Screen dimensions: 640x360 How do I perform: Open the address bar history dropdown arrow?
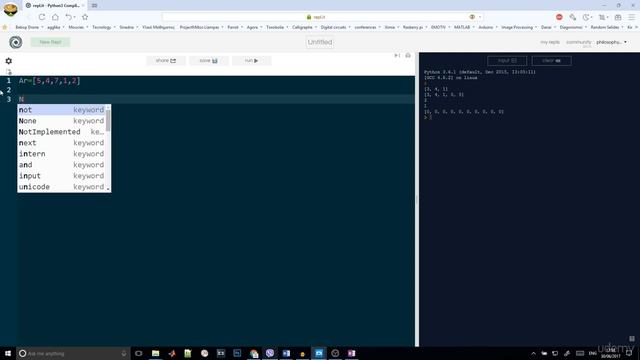point(480,17)
